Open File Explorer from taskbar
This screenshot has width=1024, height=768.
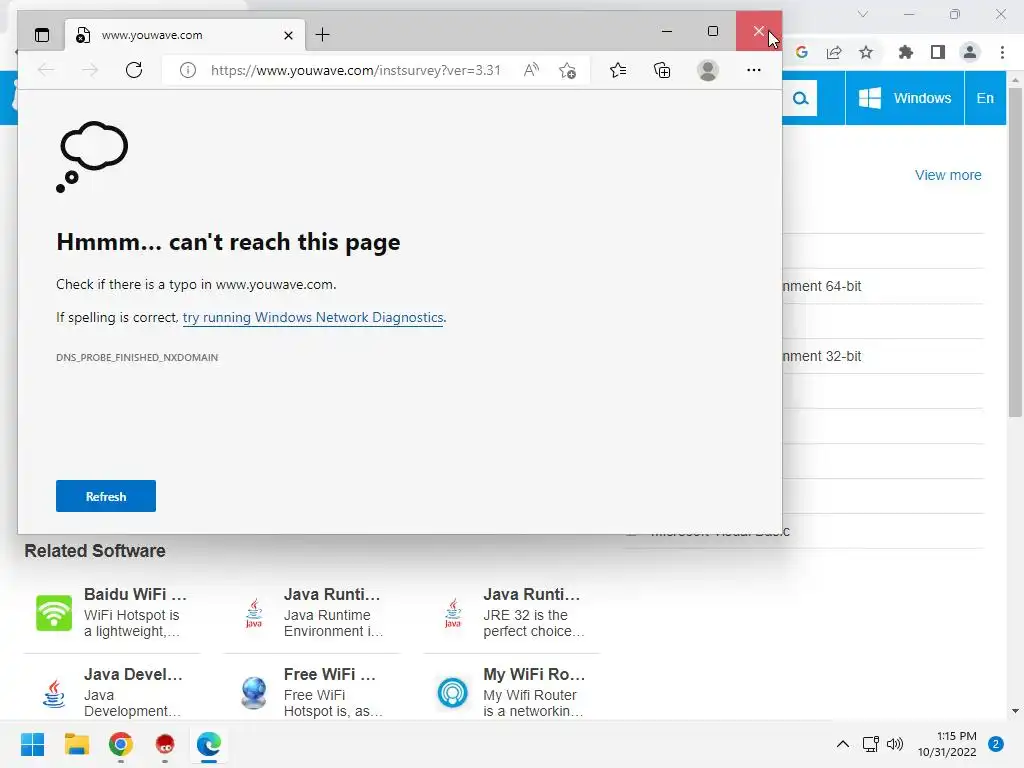coord(76,744)
